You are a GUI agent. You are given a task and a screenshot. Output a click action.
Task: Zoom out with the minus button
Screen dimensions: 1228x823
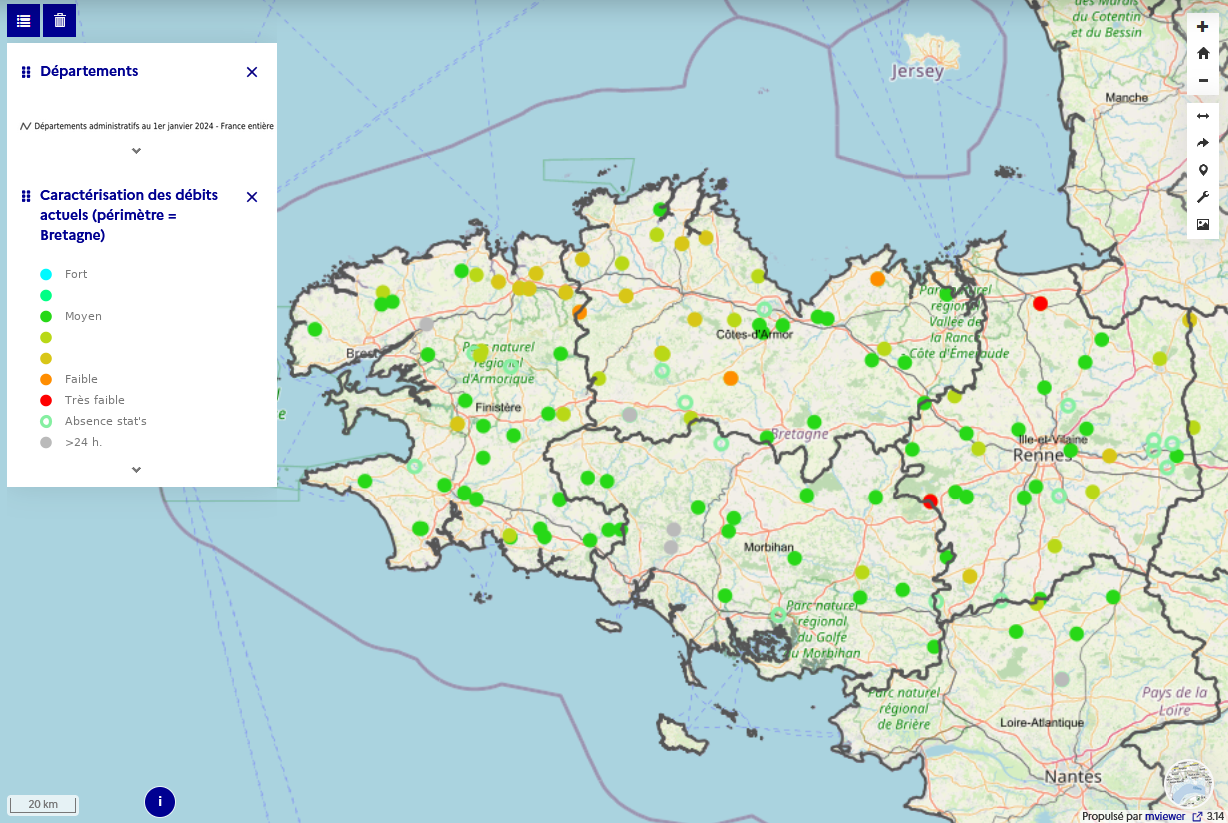tap(1202, 80)
